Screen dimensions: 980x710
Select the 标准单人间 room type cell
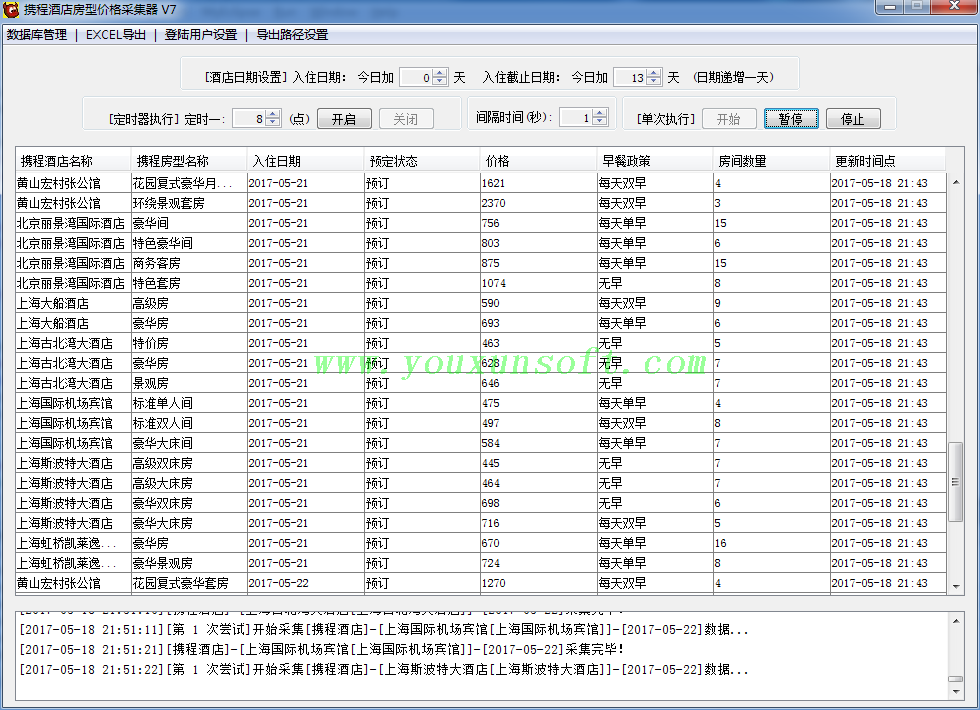(x=189, y=403)
